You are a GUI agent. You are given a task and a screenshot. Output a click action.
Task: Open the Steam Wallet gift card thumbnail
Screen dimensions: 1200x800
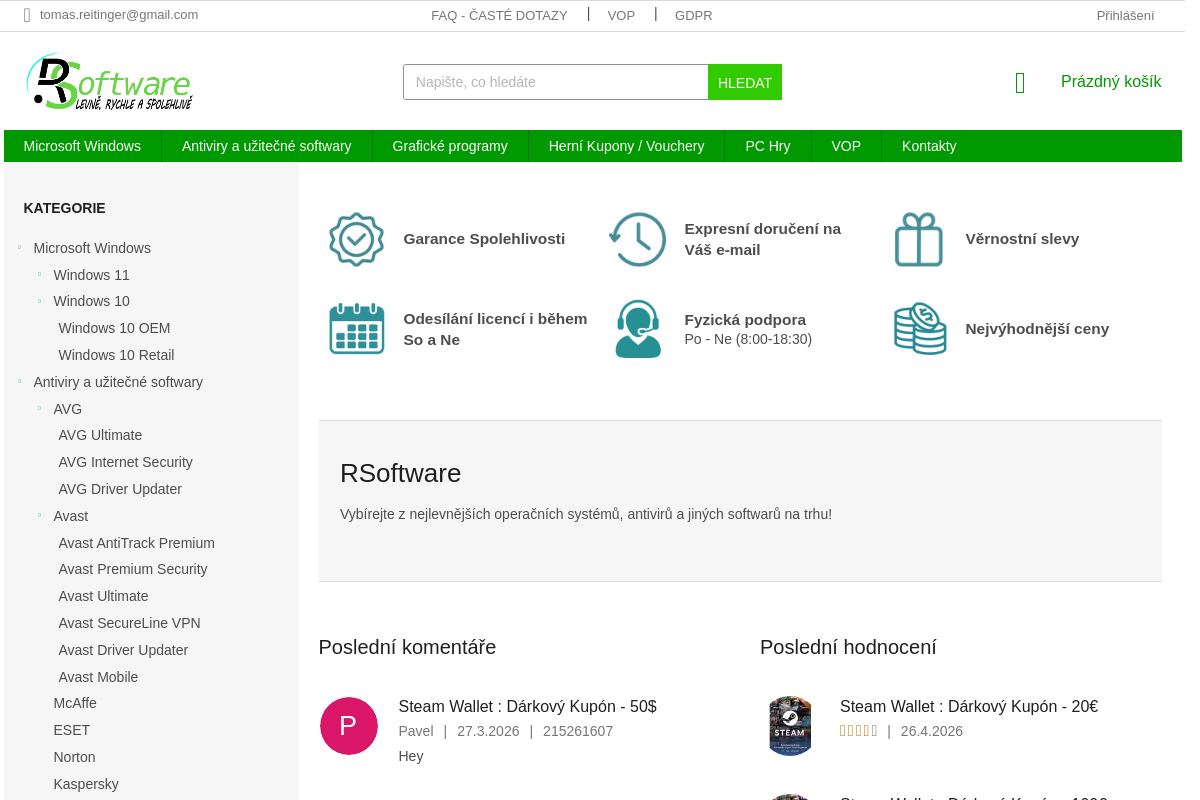(789, 725)
